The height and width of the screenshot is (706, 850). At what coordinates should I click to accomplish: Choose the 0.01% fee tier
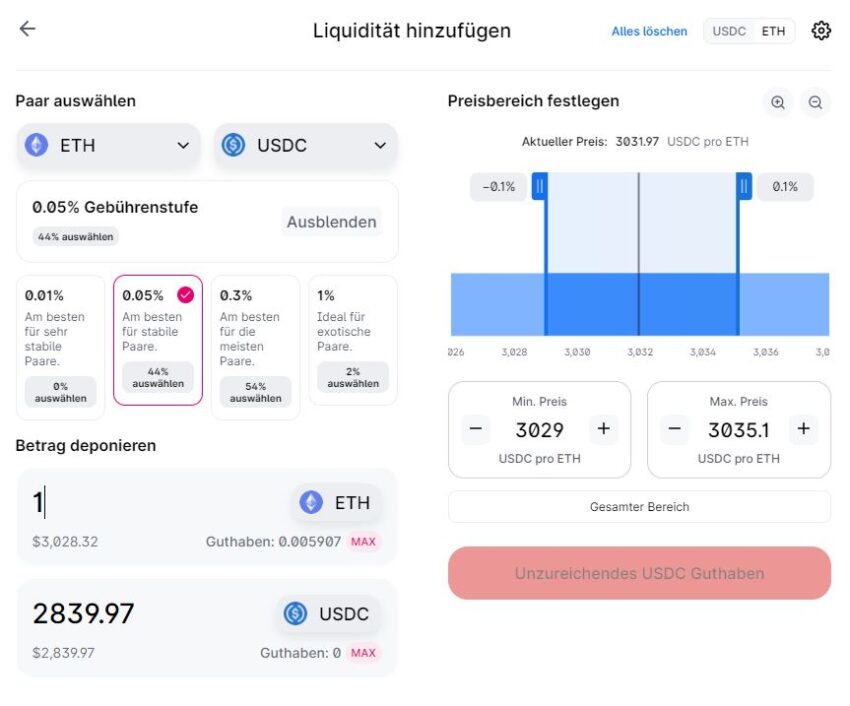click(x=60, y=347)
